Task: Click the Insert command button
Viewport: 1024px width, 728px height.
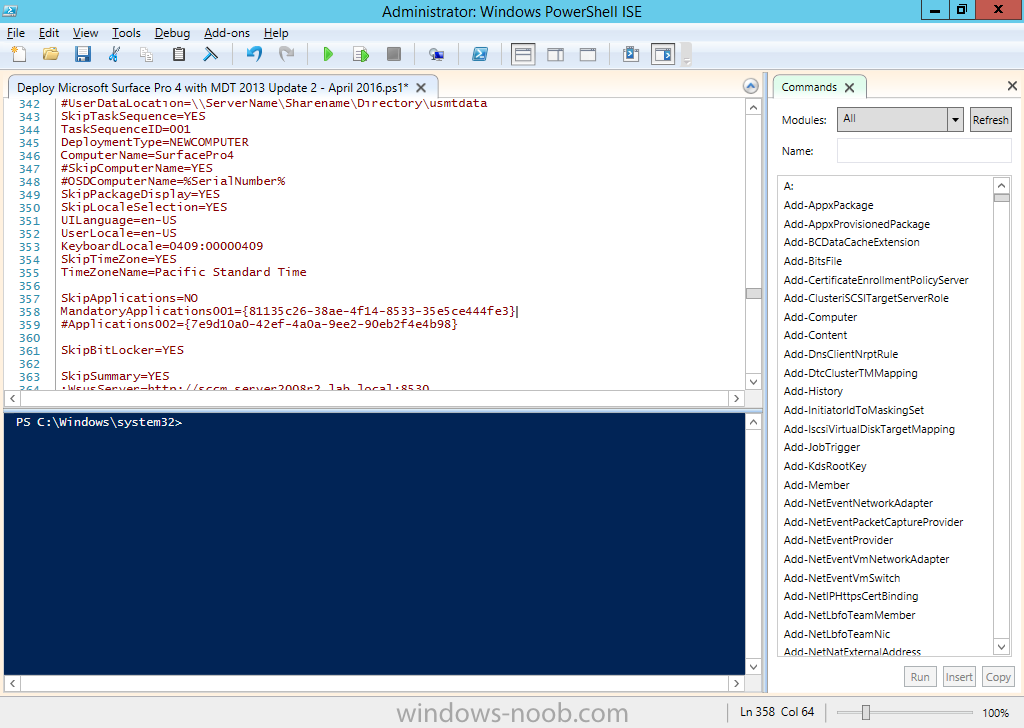Action: tap(959, 676)
